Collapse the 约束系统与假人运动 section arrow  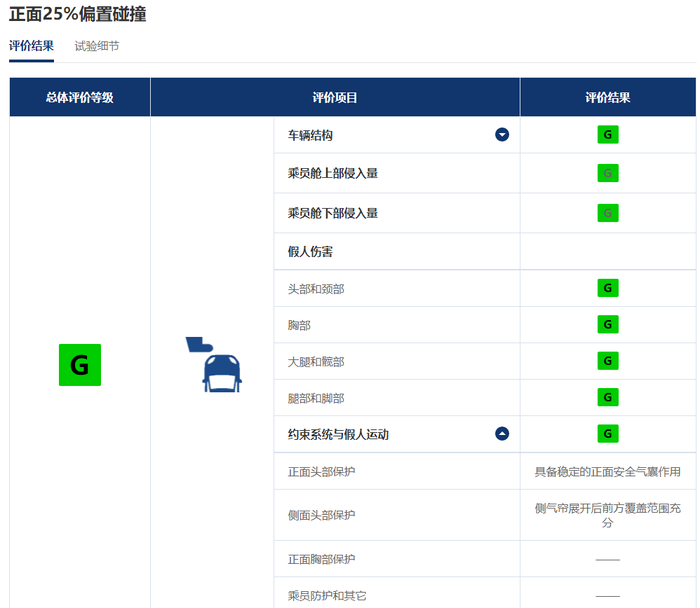502,433
